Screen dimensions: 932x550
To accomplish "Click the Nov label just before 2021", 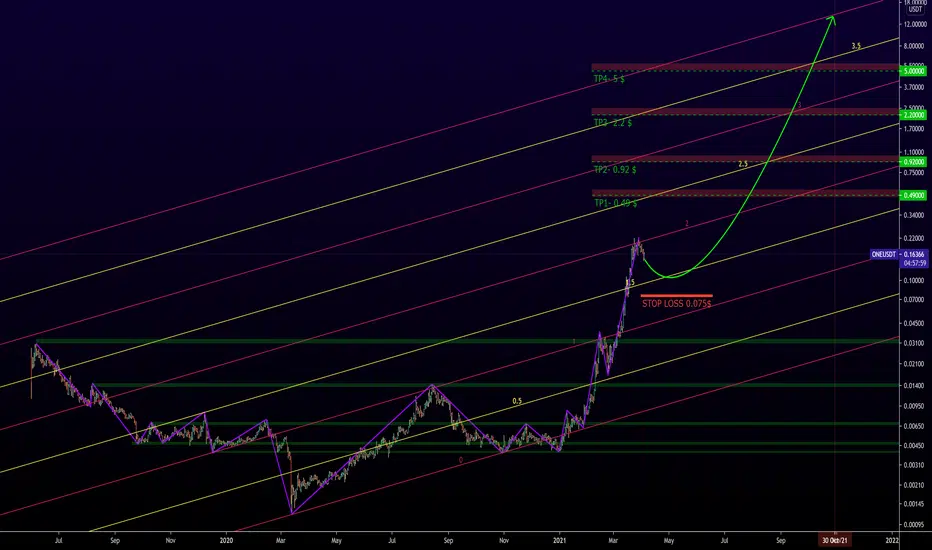I will click(503, 540).
